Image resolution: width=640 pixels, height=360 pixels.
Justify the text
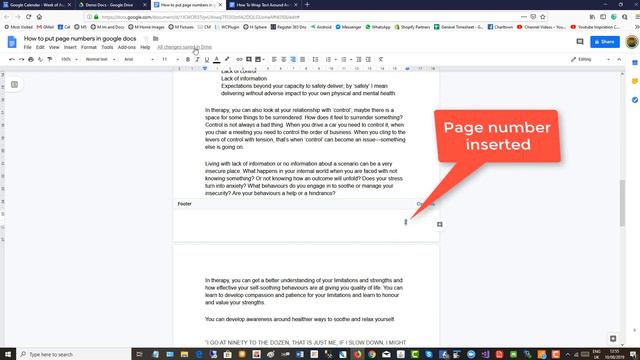(302, 60)
